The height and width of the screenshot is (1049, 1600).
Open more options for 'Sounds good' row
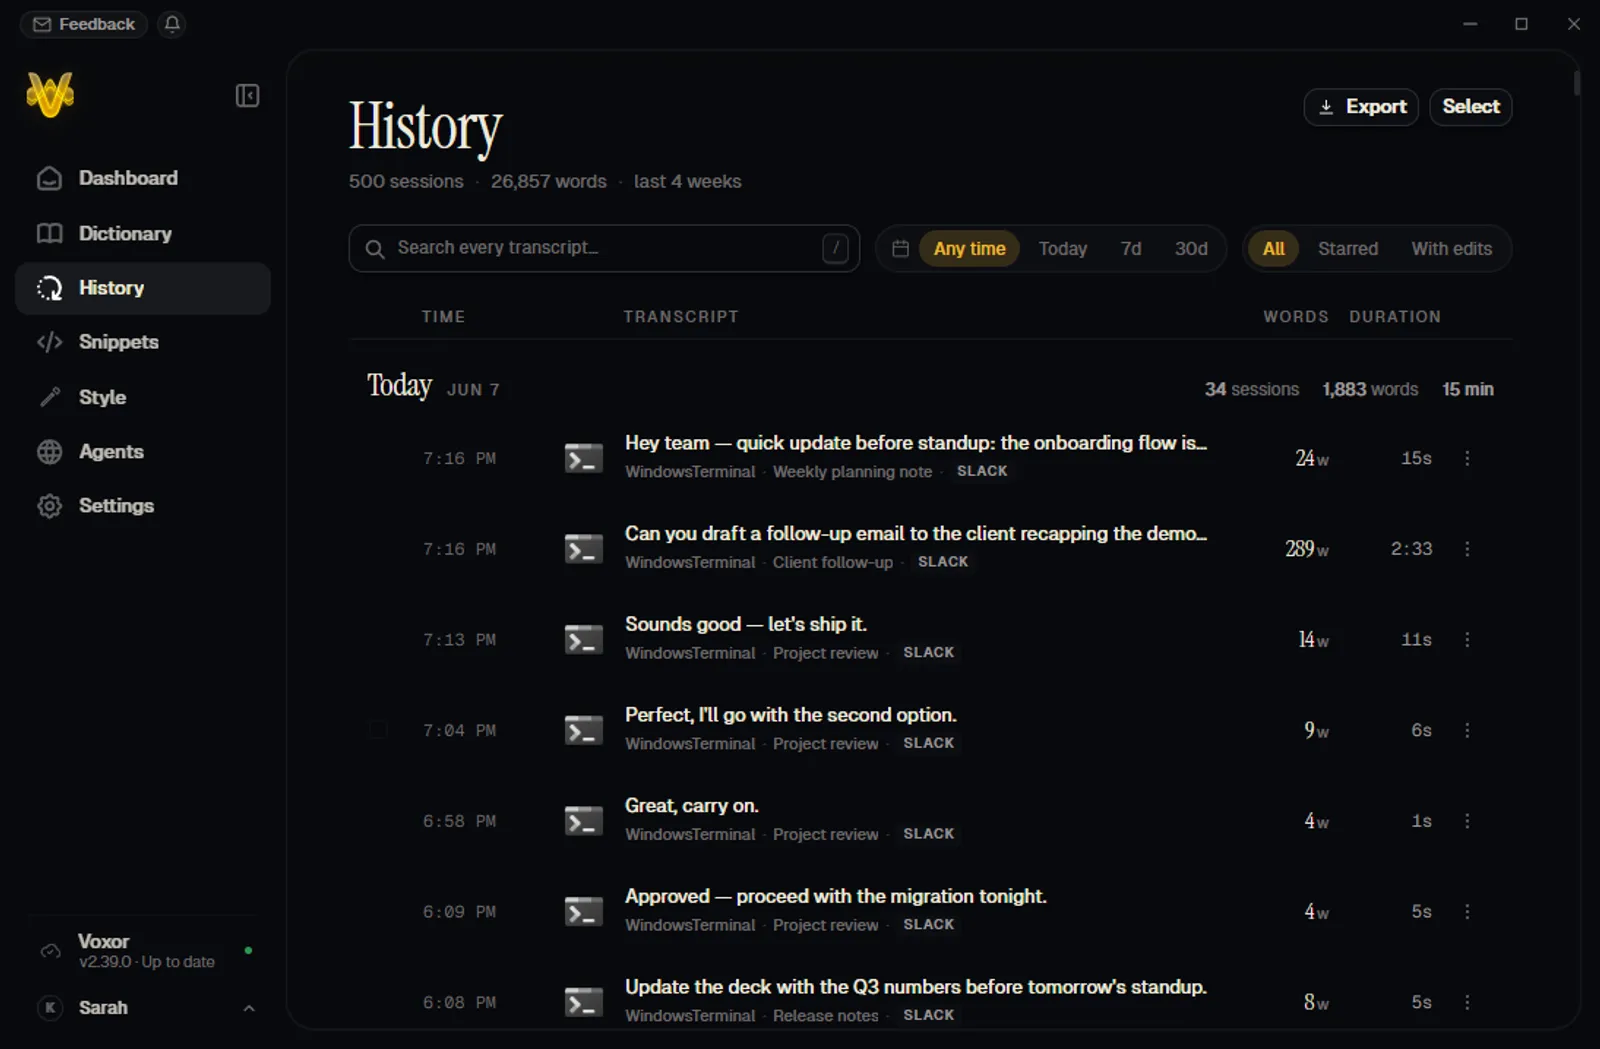[1467, 640]
